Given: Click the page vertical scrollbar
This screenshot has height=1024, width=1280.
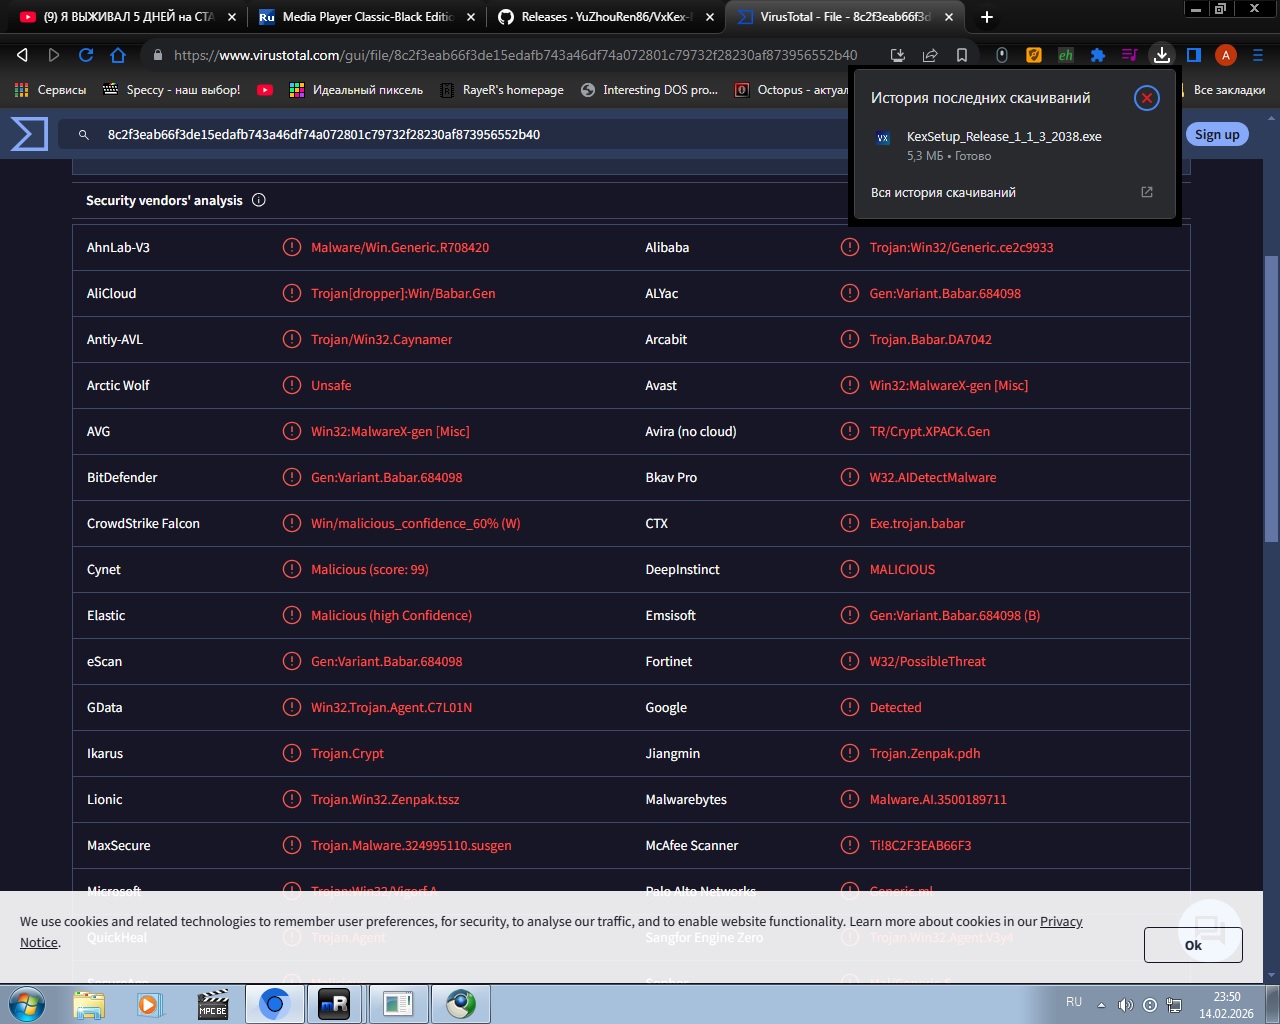Looking at the screenshot, I should (x=1272, y=400).
